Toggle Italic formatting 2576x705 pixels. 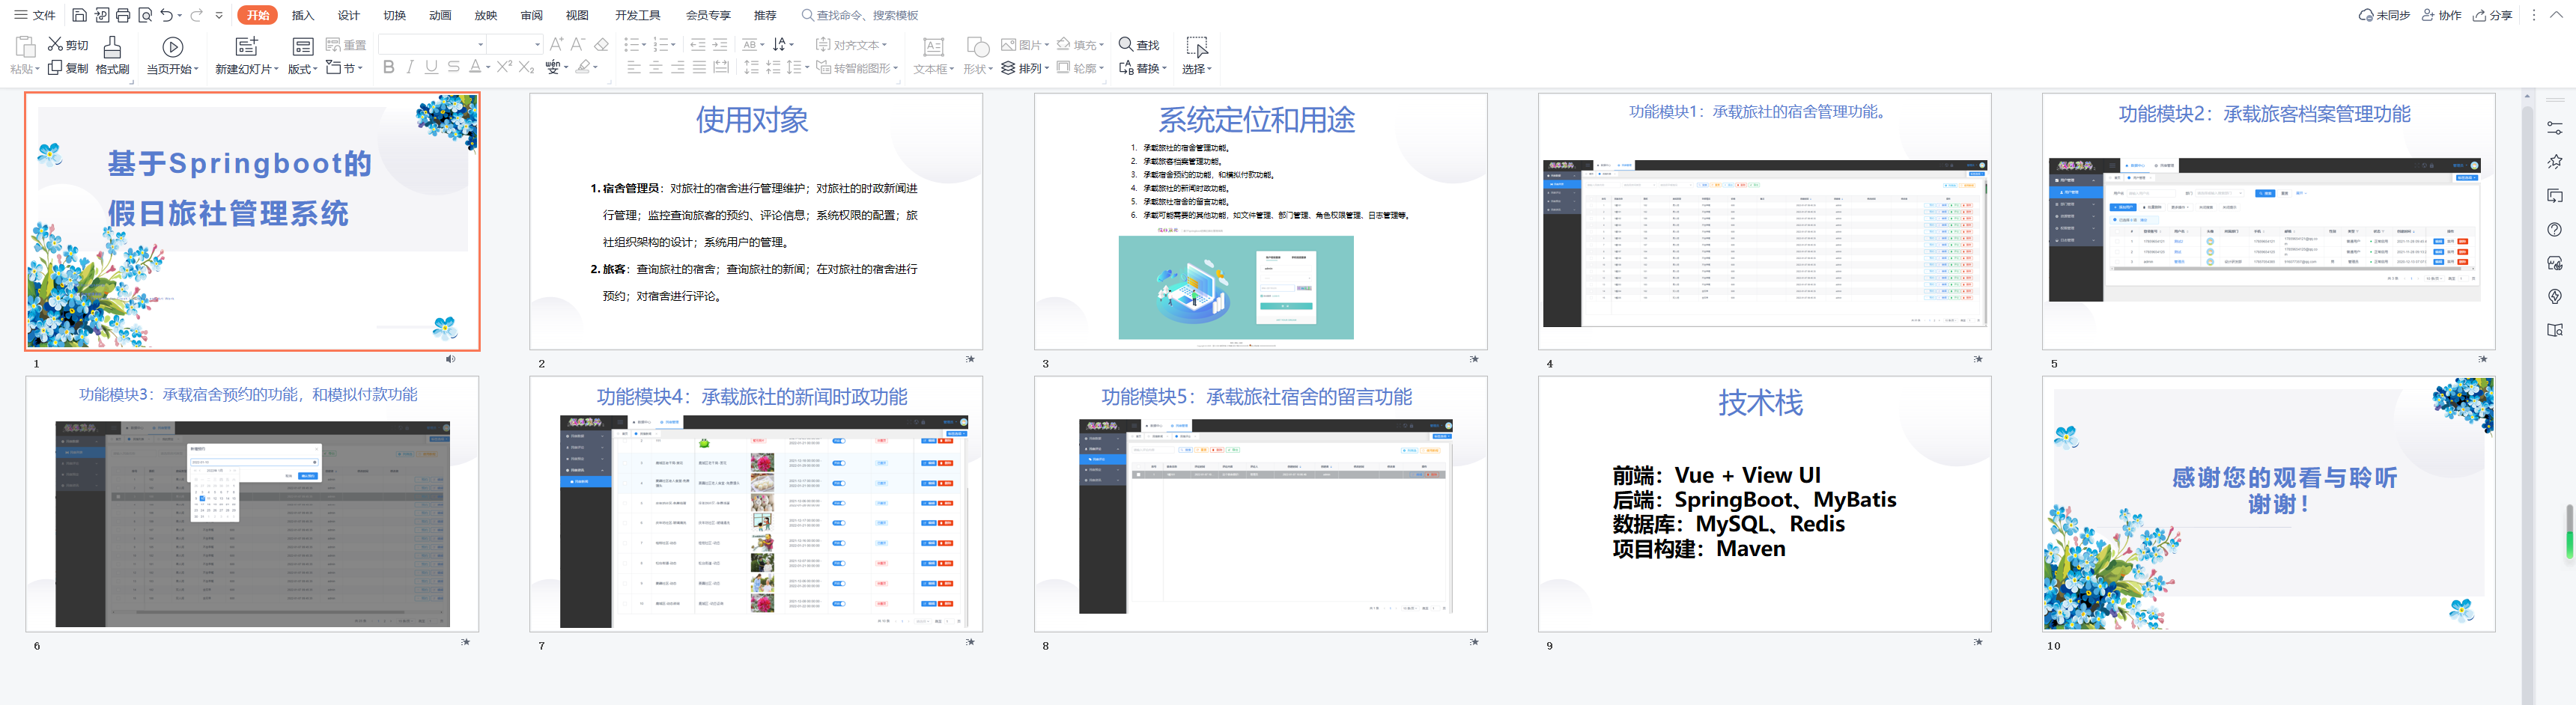pyautogui.click(x=410, y=67)
